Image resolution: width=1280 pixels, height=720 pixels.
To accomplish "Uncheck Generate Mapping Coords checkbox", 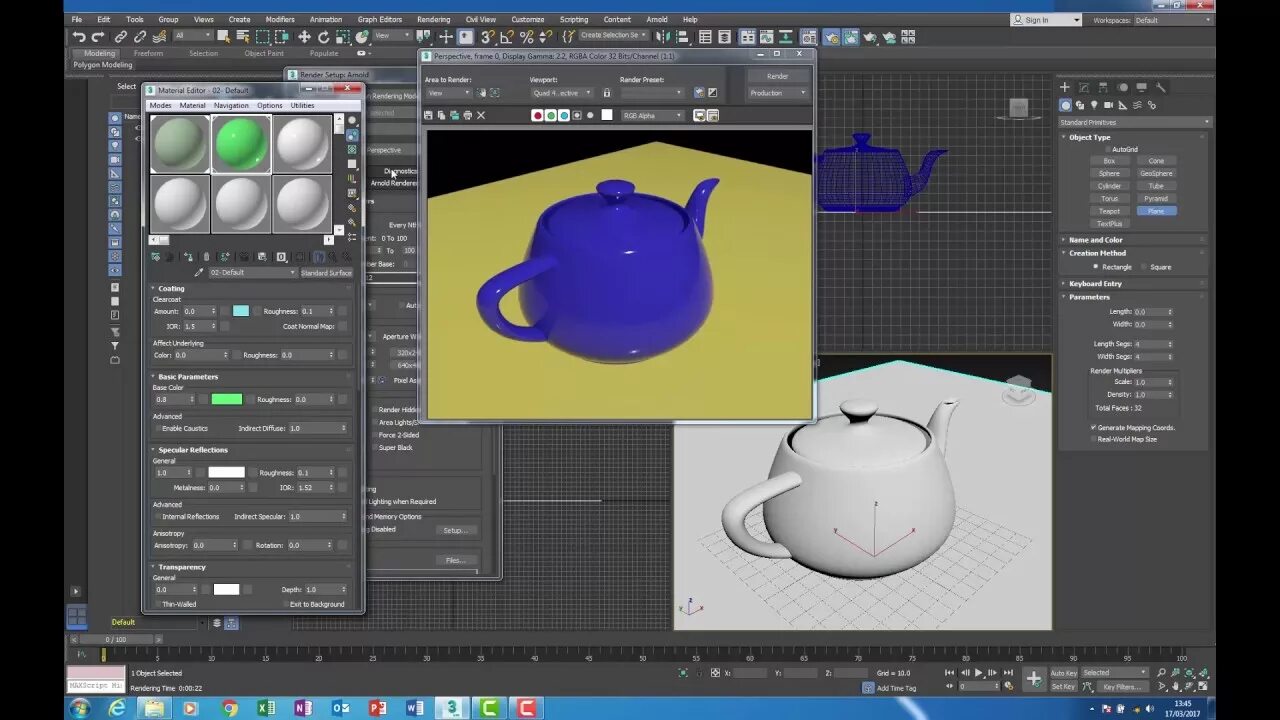I will pos(1093,427).
